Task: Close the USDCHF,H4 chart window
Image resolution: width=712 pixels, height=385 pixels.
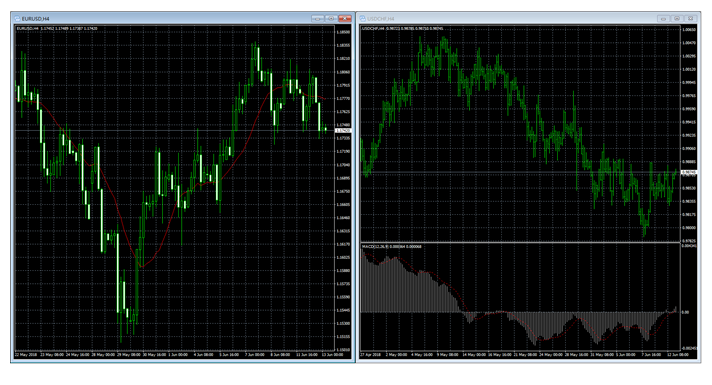Action: [x=691, y=19]
